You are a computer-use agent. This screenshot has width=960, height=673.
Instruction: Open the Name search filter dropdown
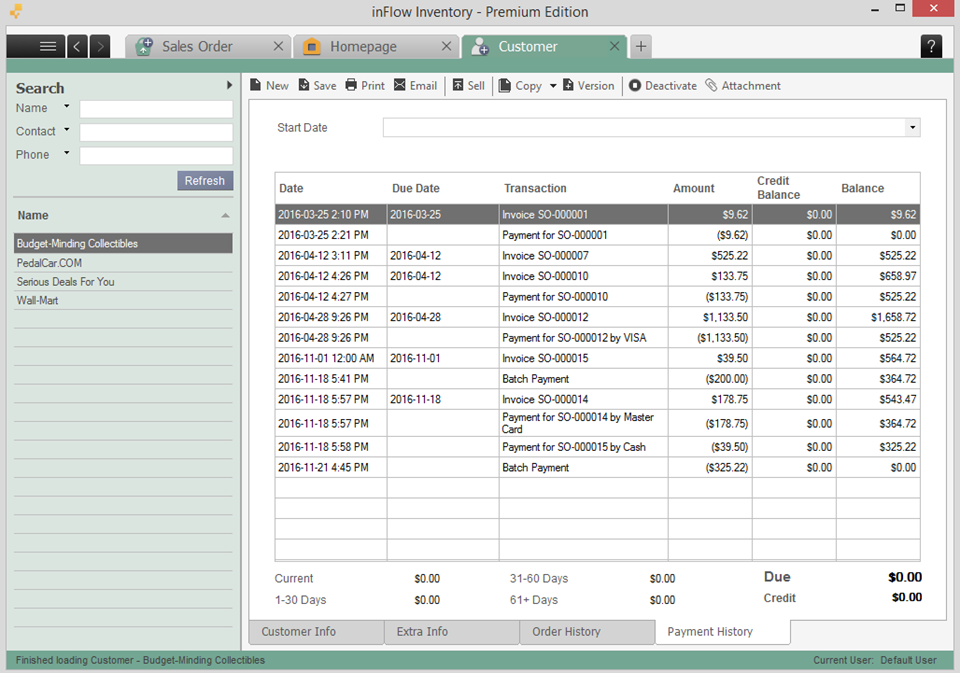(x=67, y=107)
